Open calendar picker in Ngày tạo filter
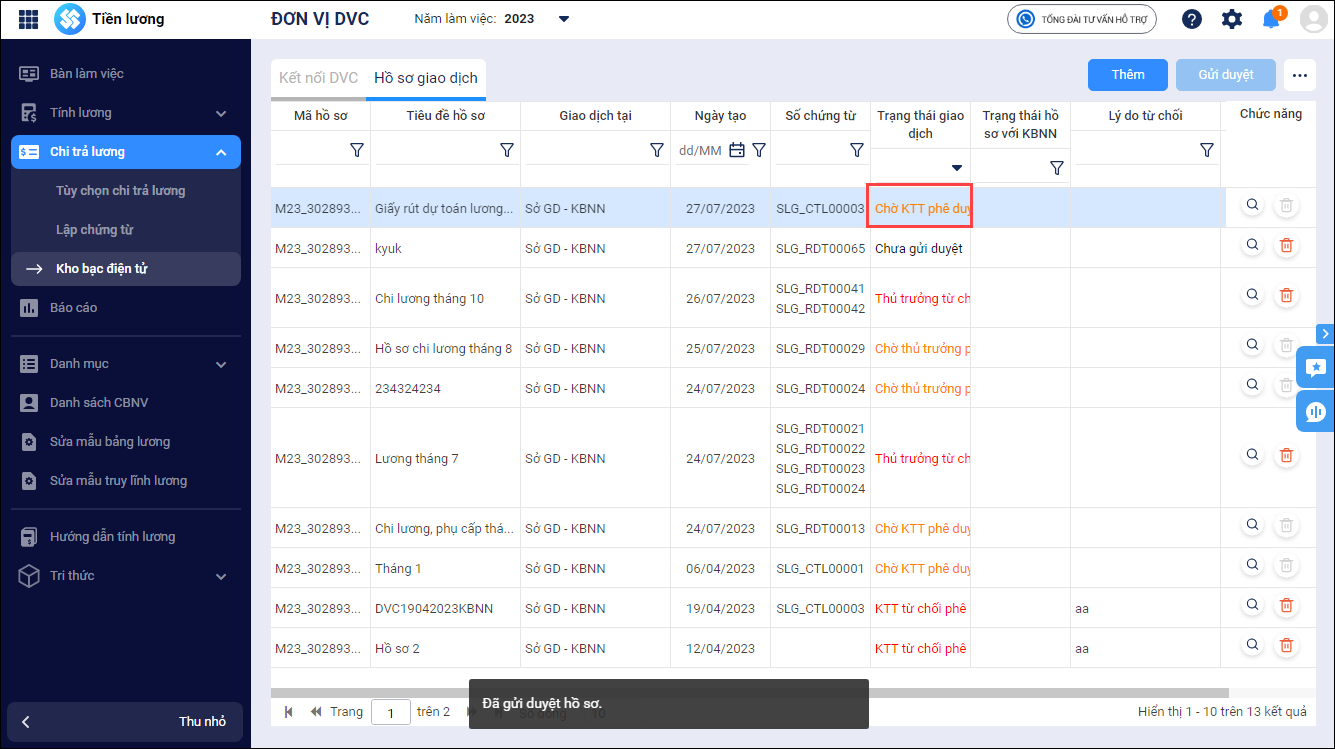This screenshot has height=749, width=1335. tap(737, 150)
